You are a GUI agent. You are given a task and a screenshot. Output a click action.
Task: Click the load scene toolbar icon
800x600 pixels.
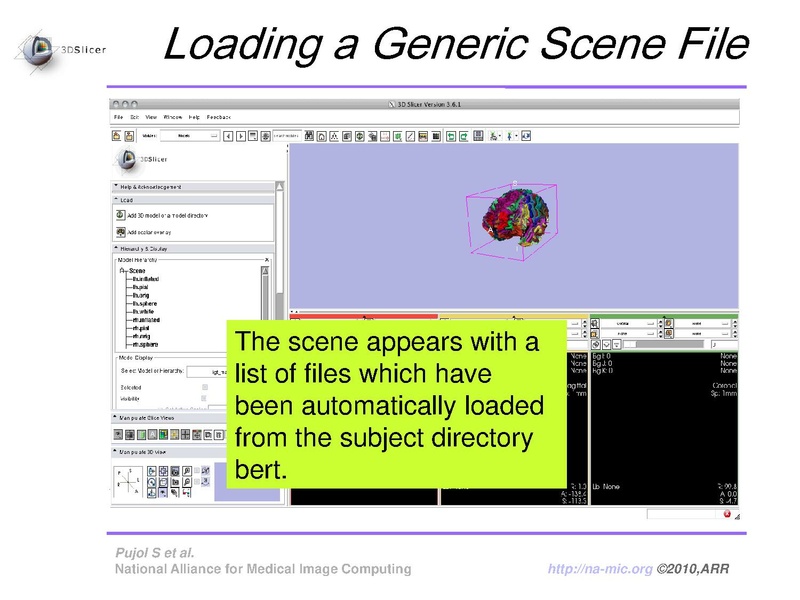(x=117, y=136)
